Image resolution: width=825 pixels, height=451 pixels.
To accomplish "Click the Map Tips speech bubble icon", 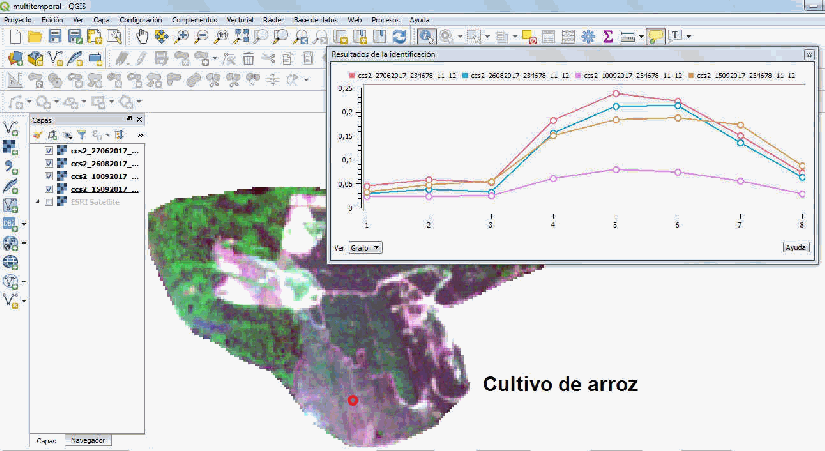I will pyautogui.click(x=656, y=37).
